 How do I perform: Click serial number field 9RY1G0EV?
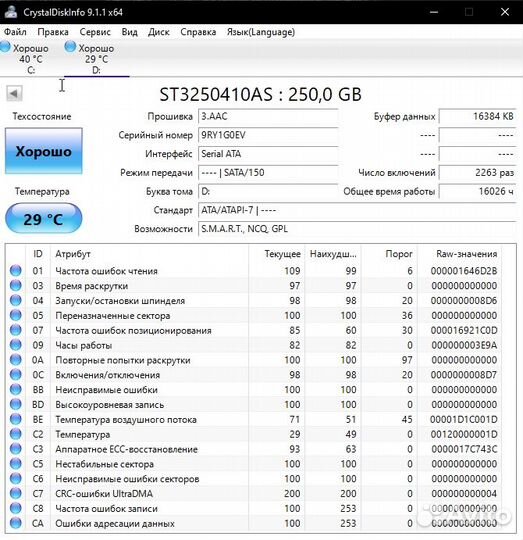[x=268, y=135]
